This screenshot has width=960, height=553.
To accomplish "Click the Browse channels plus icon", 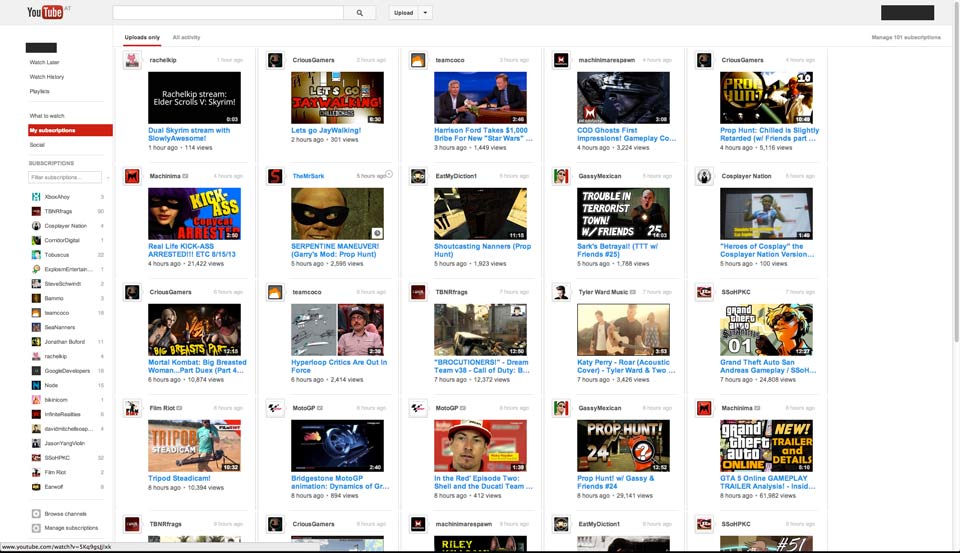I will pos(36,514).
